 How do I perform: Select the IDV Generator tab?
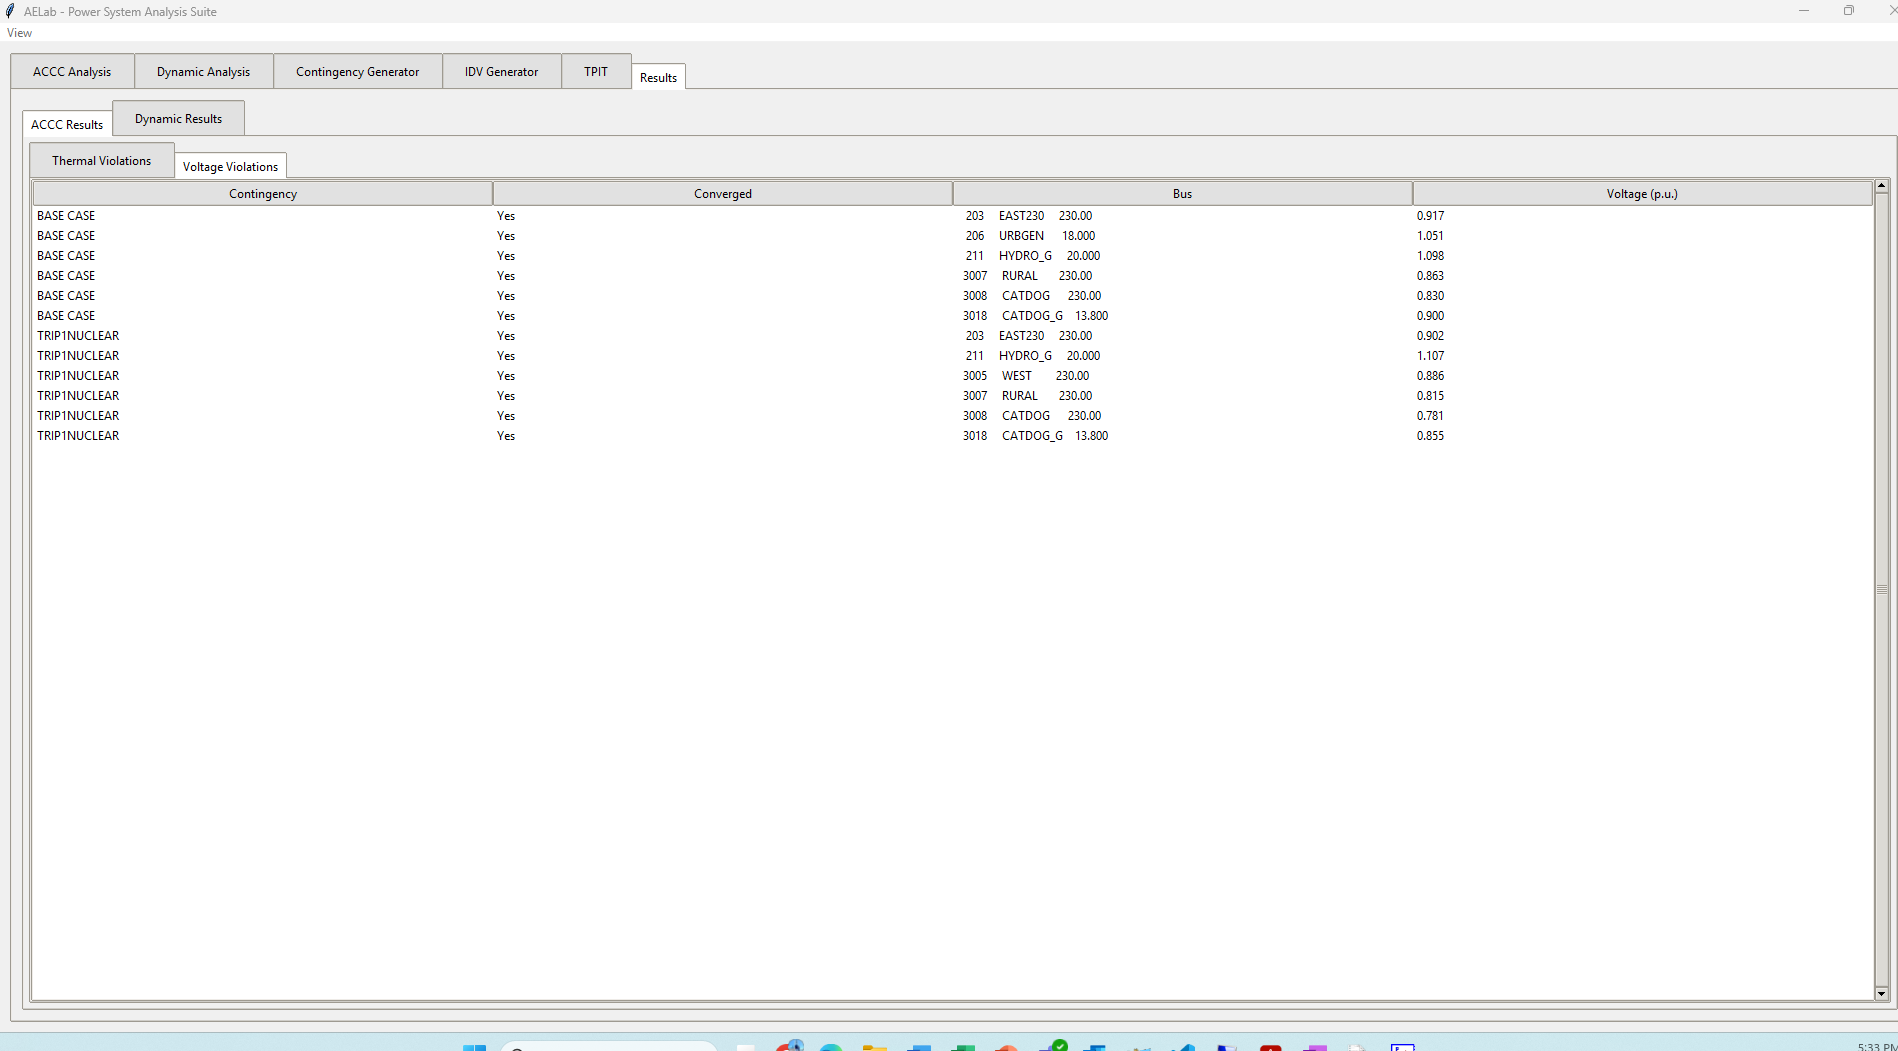tap(501, 71)
